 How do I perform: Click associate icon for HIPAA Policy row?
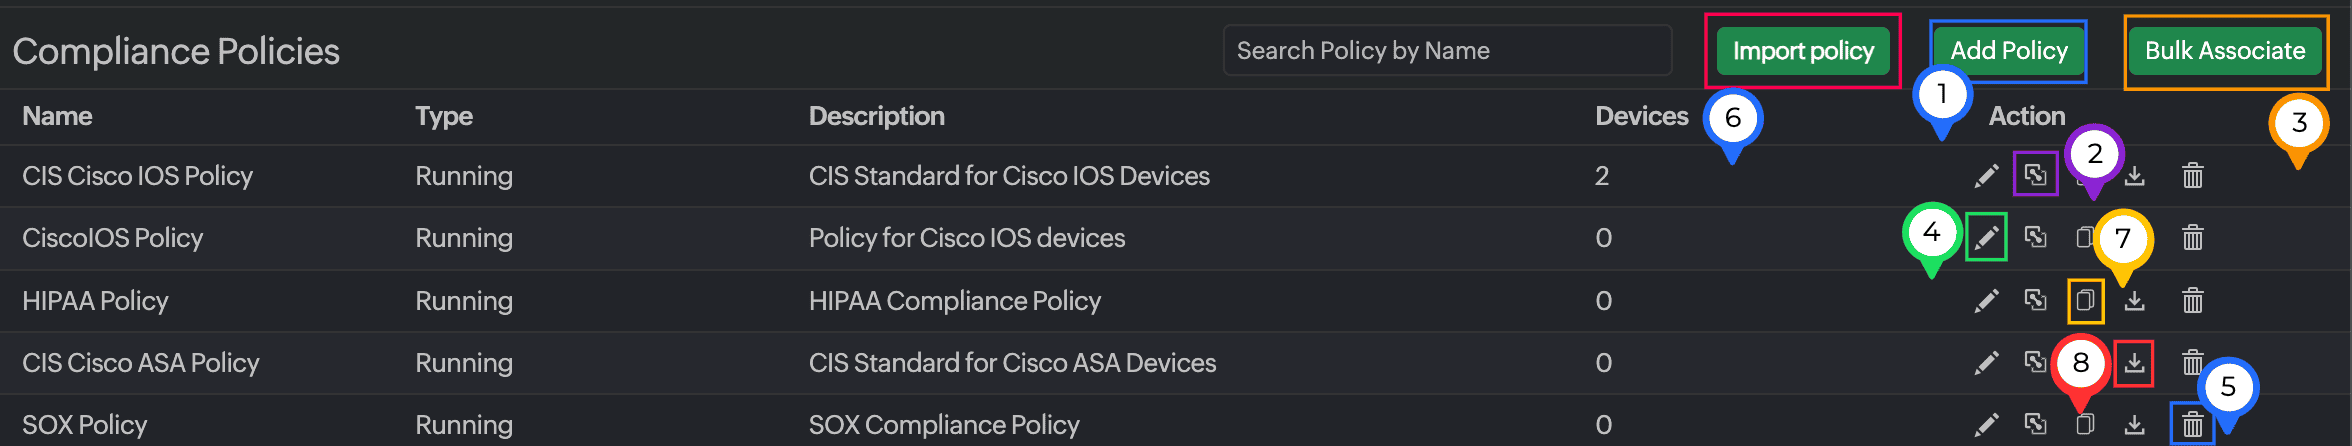pos(2035,299)
